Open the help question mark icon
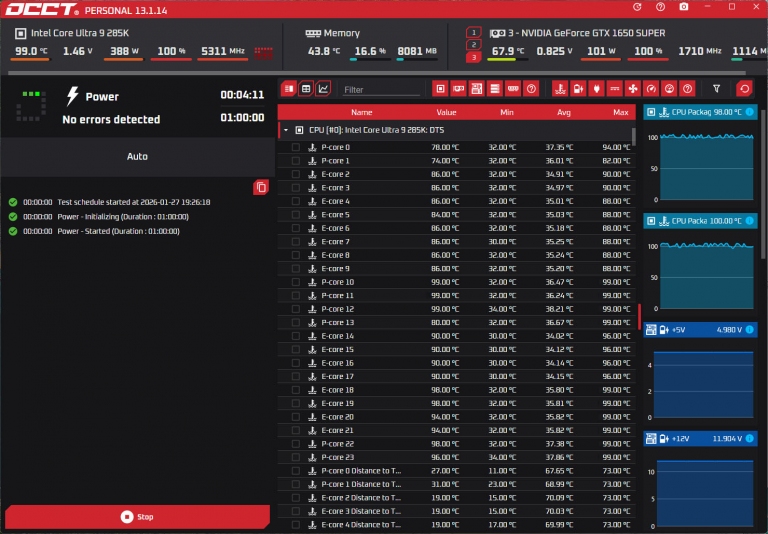This screenshot has height=534, width=768. [660, 7]
